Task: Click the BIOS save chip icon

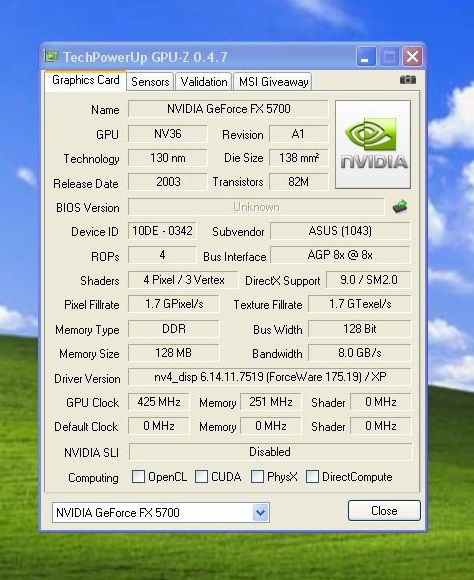Action: click(400, 206)
